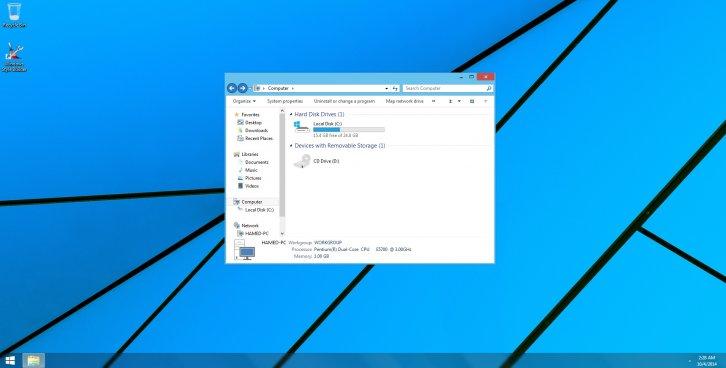Screen dimensions: 726x368
Task: Click the HAMED-PC name in the details pane
Action: [x=273, y=242]
